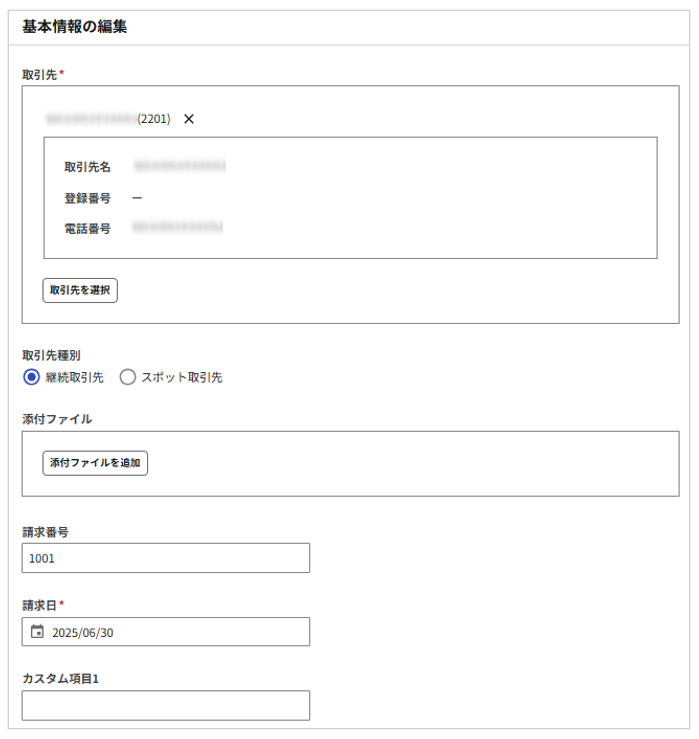
Task: Click the 取引先種別 section label
Action: pyautogui.click(x=51, y=354)
